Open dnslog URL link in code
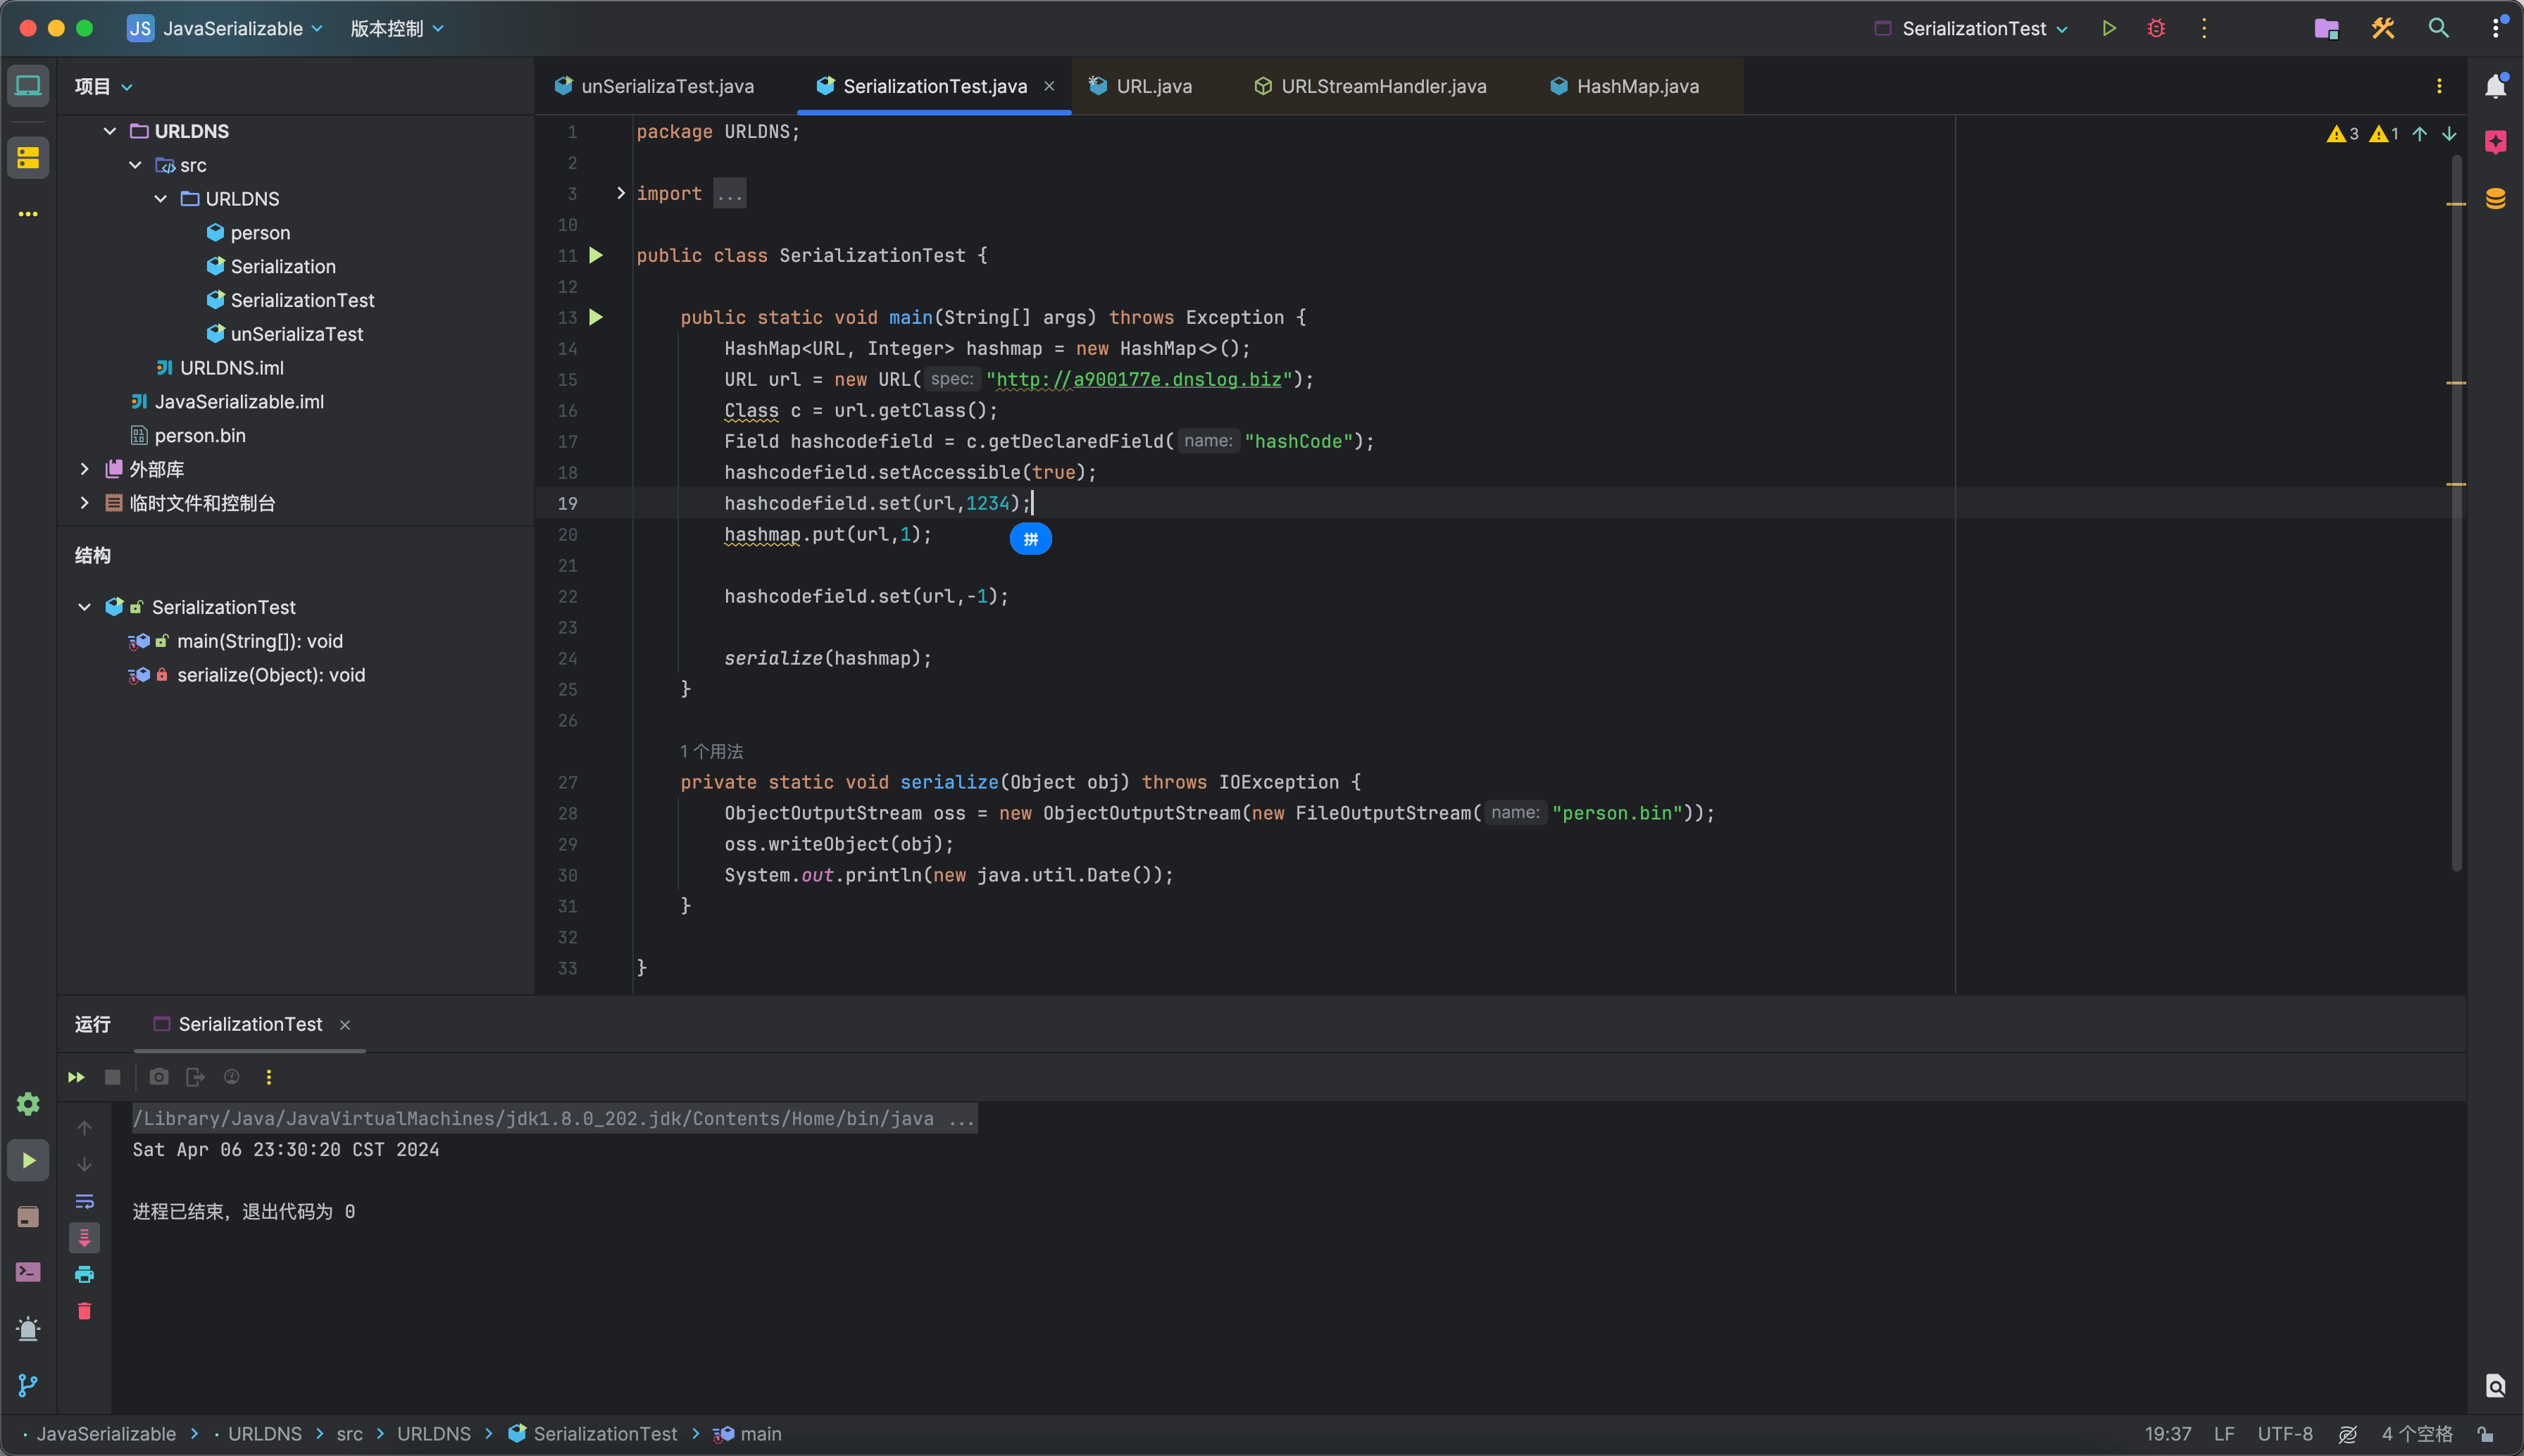Viewport: 2524px width, 1456px height. (1139, 379)
